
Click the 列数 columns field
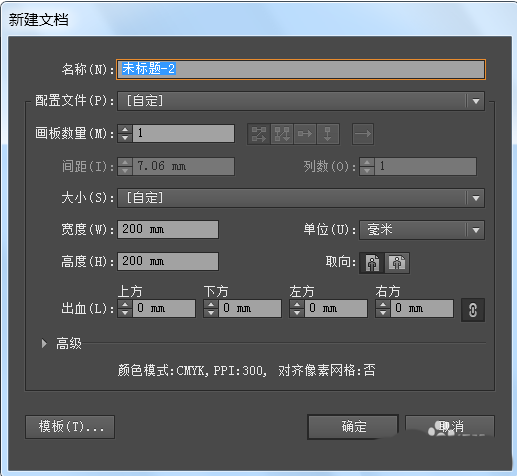(426, 166)
